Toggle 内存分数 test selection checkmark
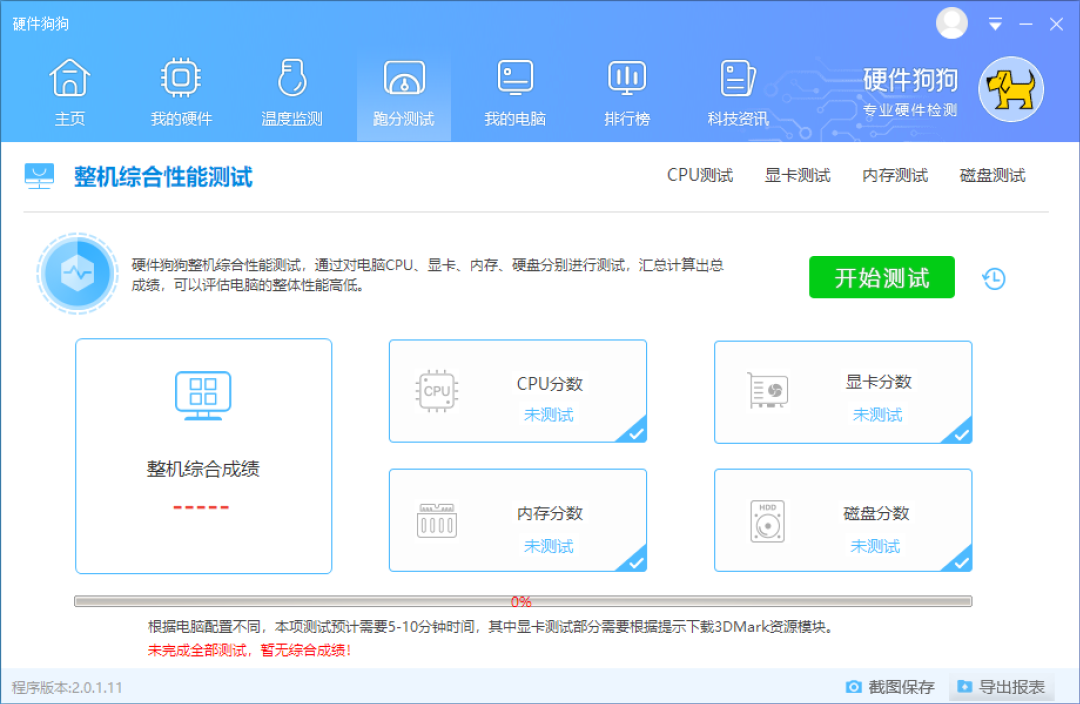The width and height of the screenshot is (1080, 704). (x=637, y=563)
